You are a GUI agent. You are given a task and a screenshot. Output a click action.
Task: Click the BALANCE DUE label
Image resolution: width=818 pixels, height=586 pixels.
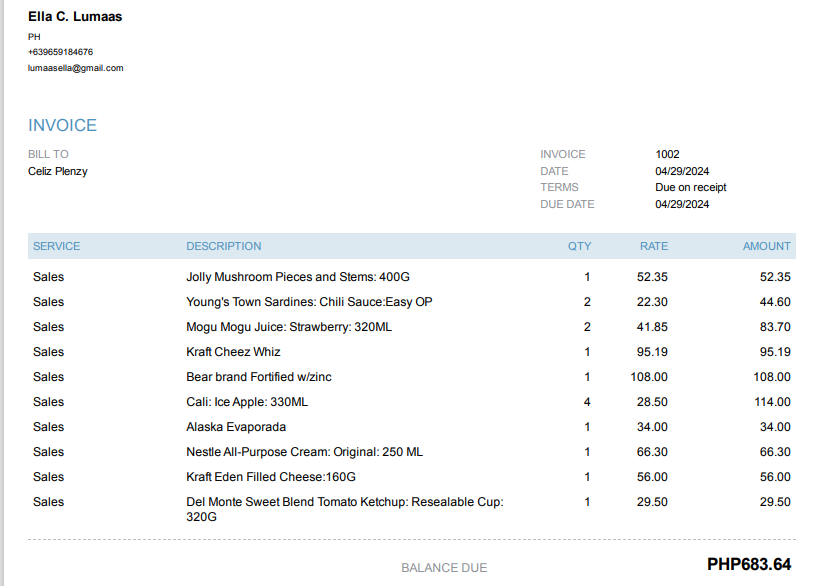tap(444, 568)
